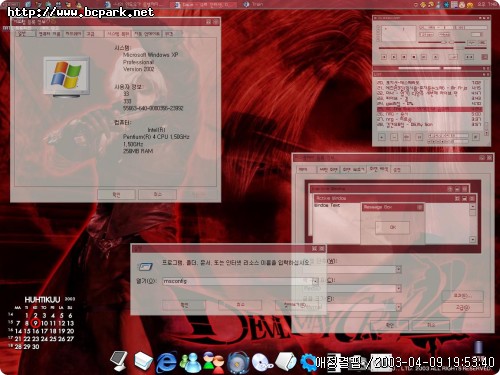The height and width of the screenshot is (375, 500).
Task: Open the Themes tab in Display Properties
Action: pyautogui.click(x=306, y=170)
